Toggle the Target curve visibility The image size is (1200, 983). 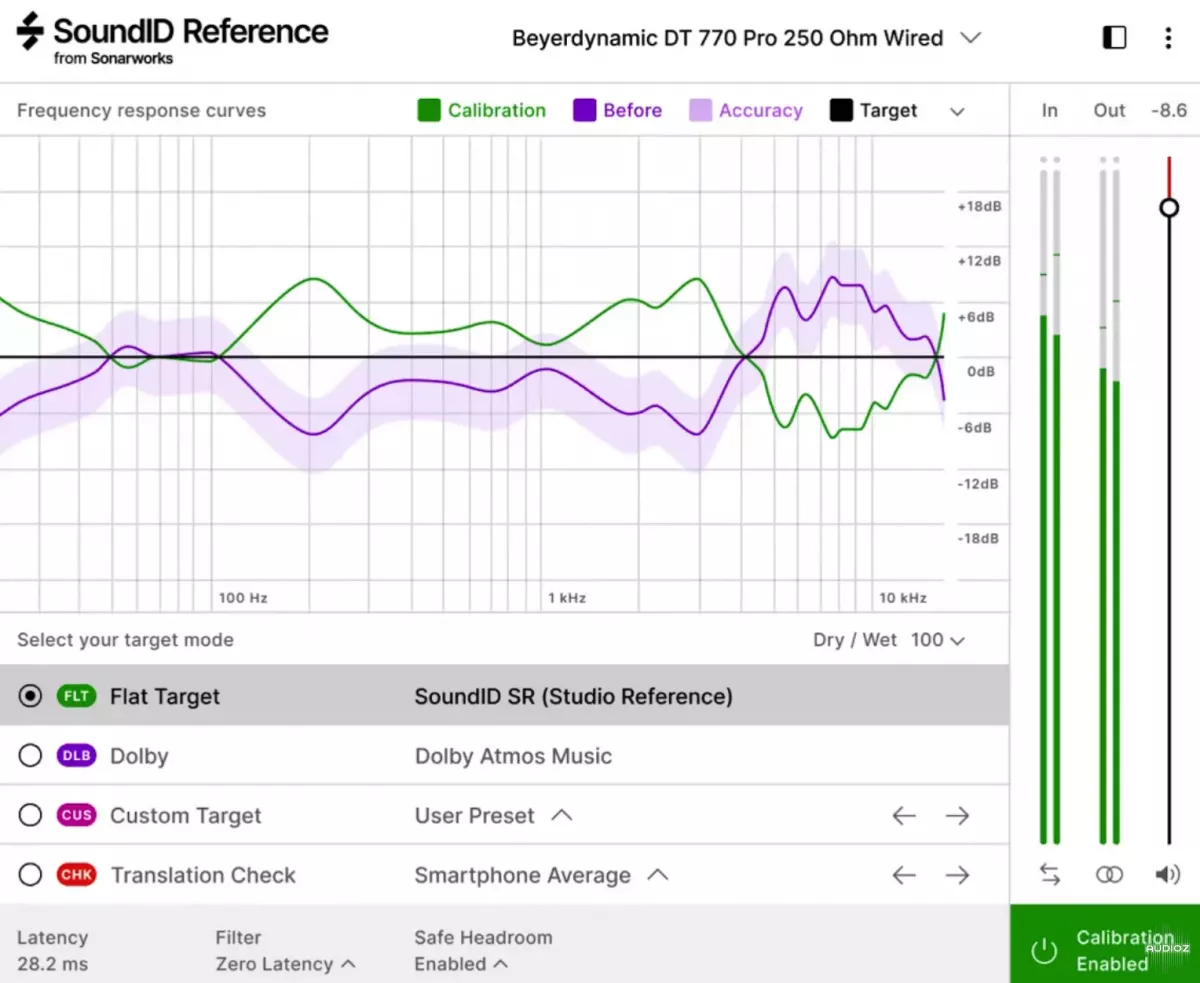coord(873,110)
